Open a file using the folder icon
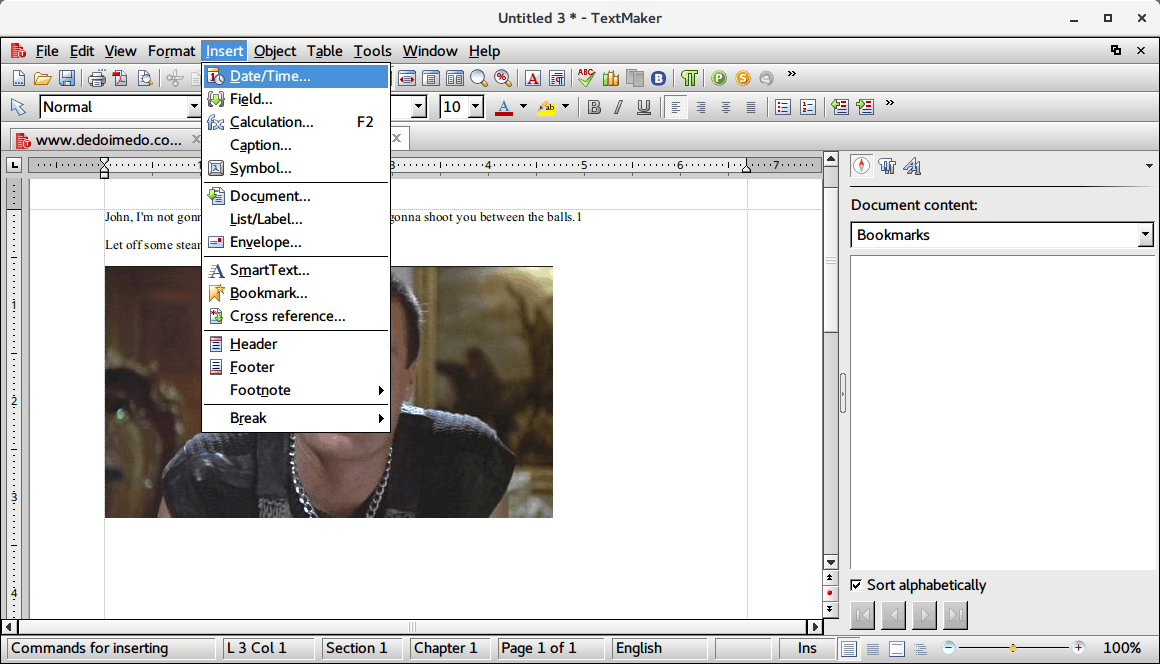Screen dimensions: 1160x664 (x=42, y=78)
